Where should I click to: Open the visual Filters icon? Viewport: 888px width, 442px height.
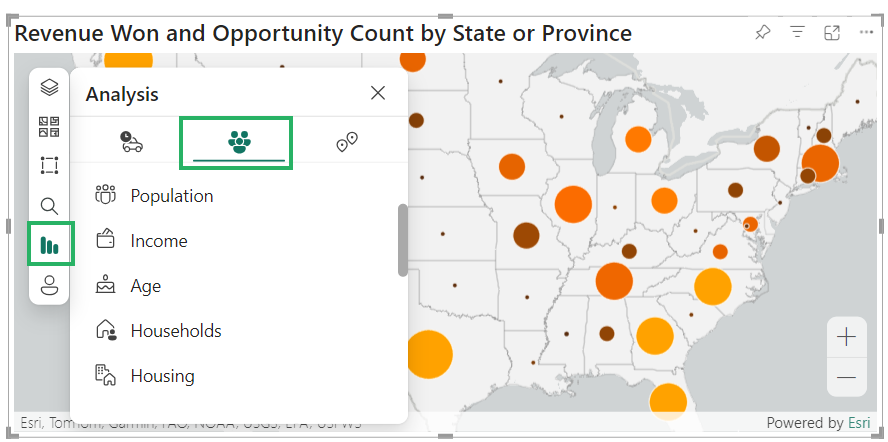797,33
